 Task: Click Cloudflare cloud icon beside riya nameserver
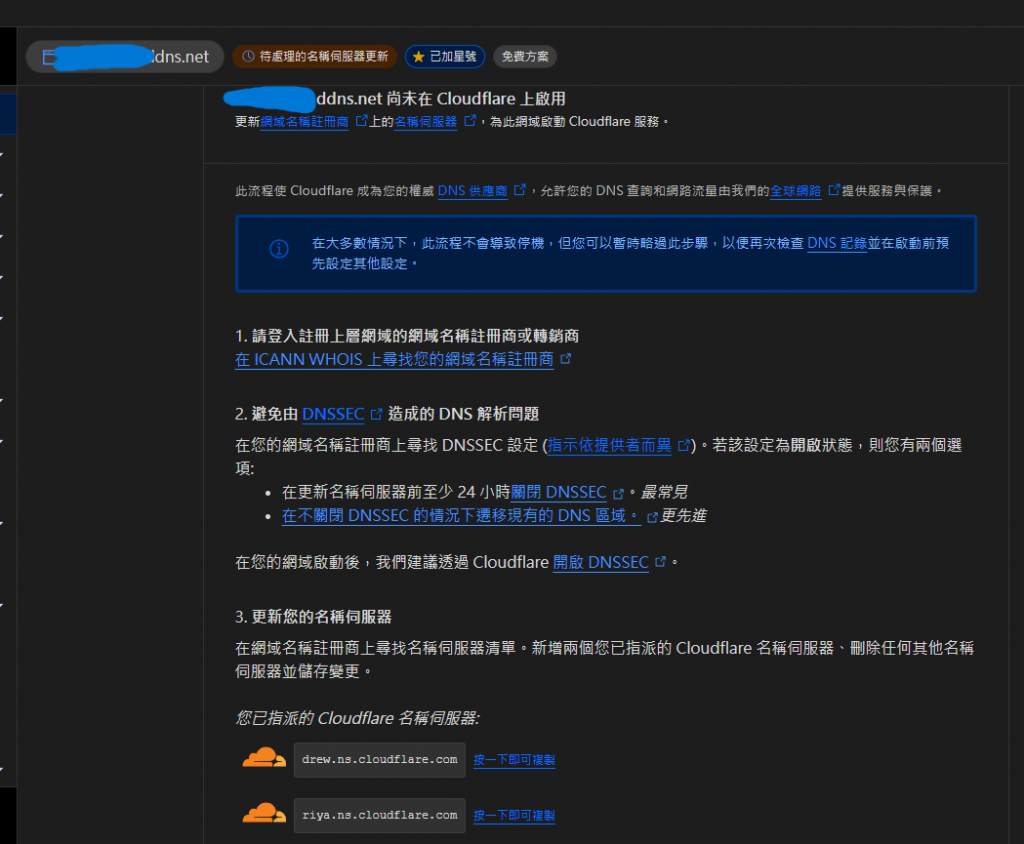(264, 813)
